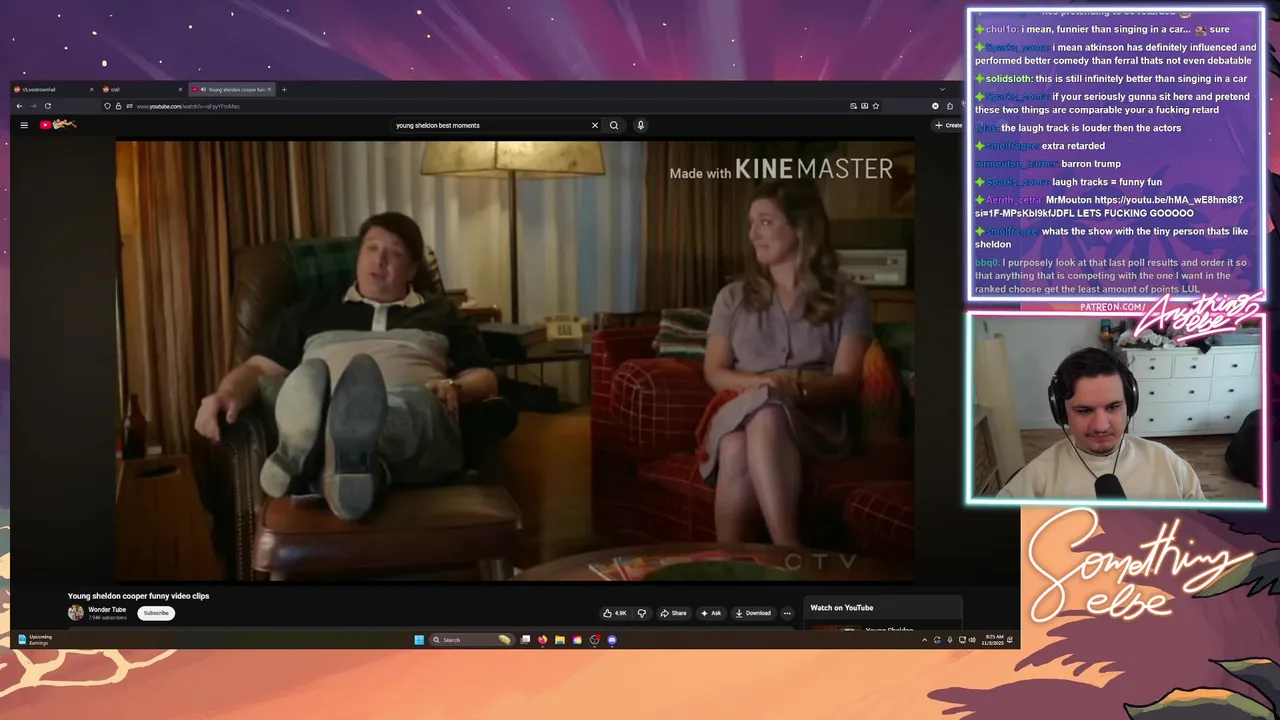Switch to the r/Livestreamfail tab
The image size is (1280, 720).
(x=53, y=89)
